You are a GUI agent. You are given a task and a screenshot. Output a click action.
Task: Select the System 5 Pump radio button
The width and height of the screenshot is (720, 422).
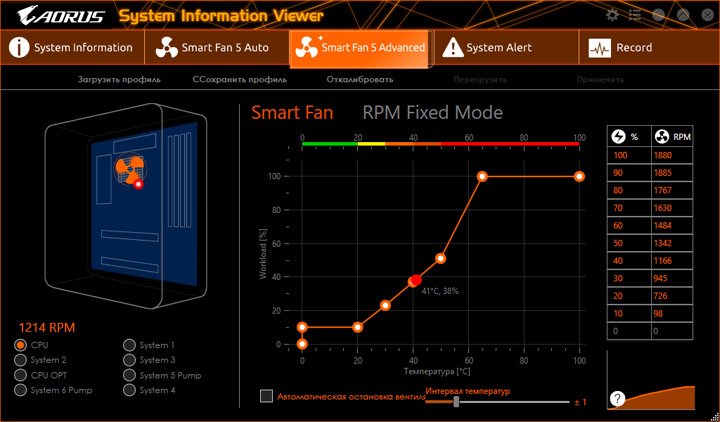[x=129, y=375]
